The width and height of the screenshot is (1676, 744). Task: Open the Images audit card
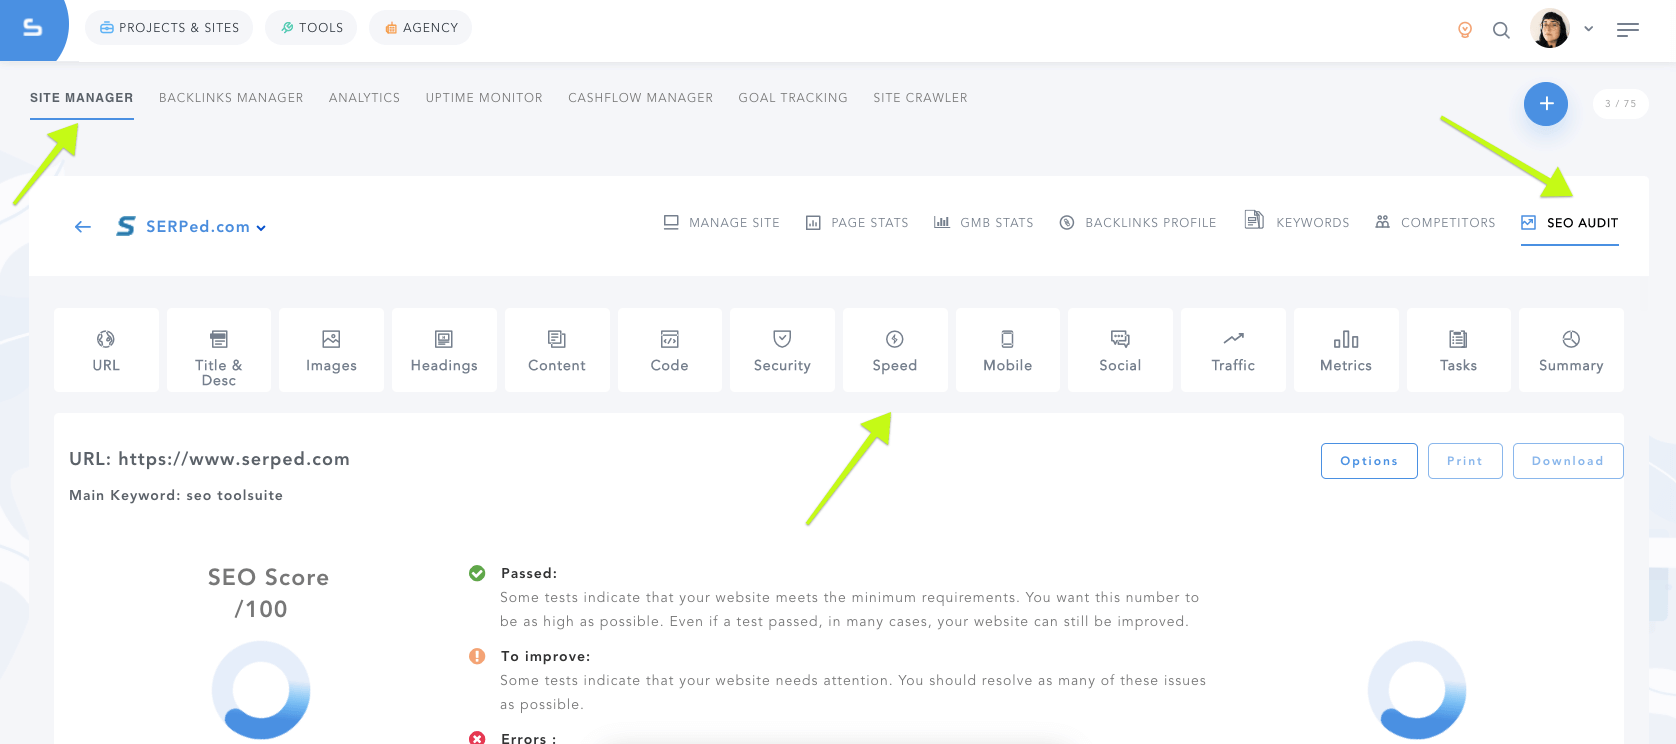(331, 350)
